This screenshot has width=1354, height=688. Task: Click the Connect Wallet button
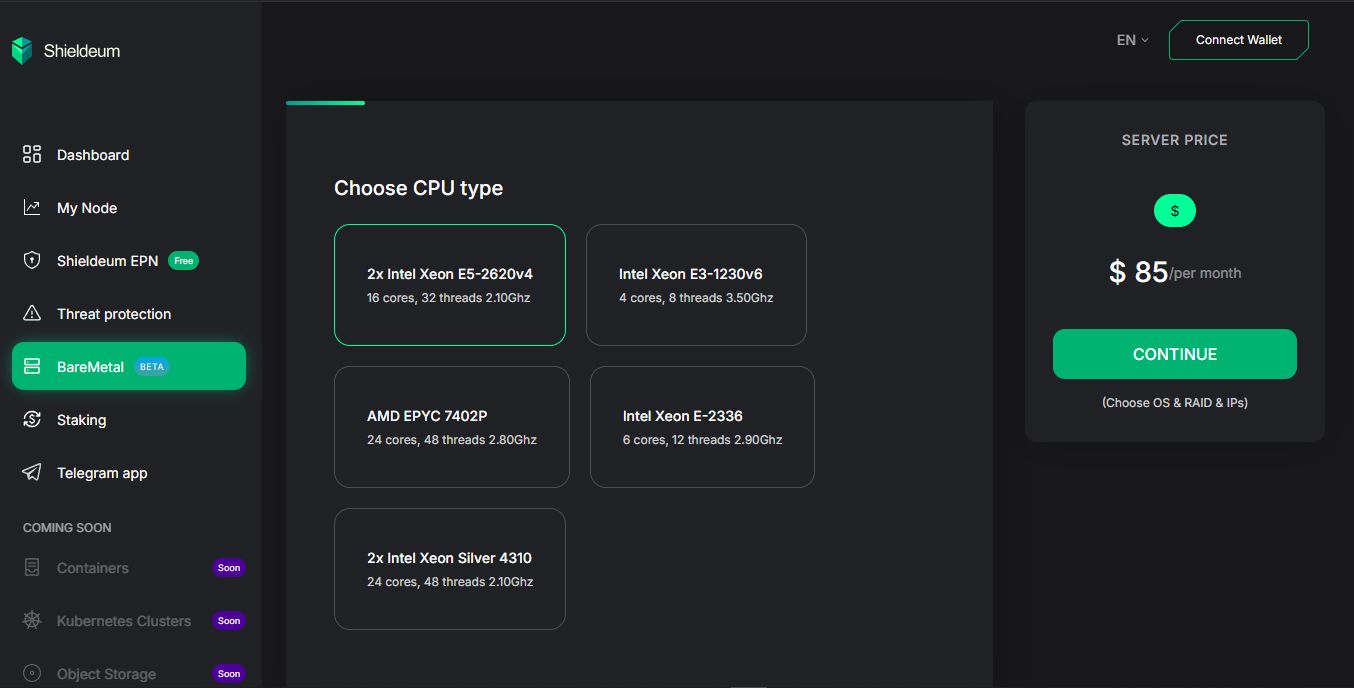tap(1239, 40)
